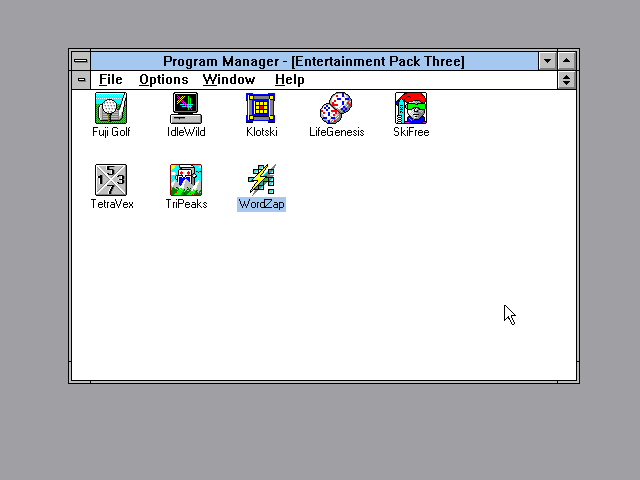Open the group window control menu box
640x480 pixels.
[x=81, y=80]
